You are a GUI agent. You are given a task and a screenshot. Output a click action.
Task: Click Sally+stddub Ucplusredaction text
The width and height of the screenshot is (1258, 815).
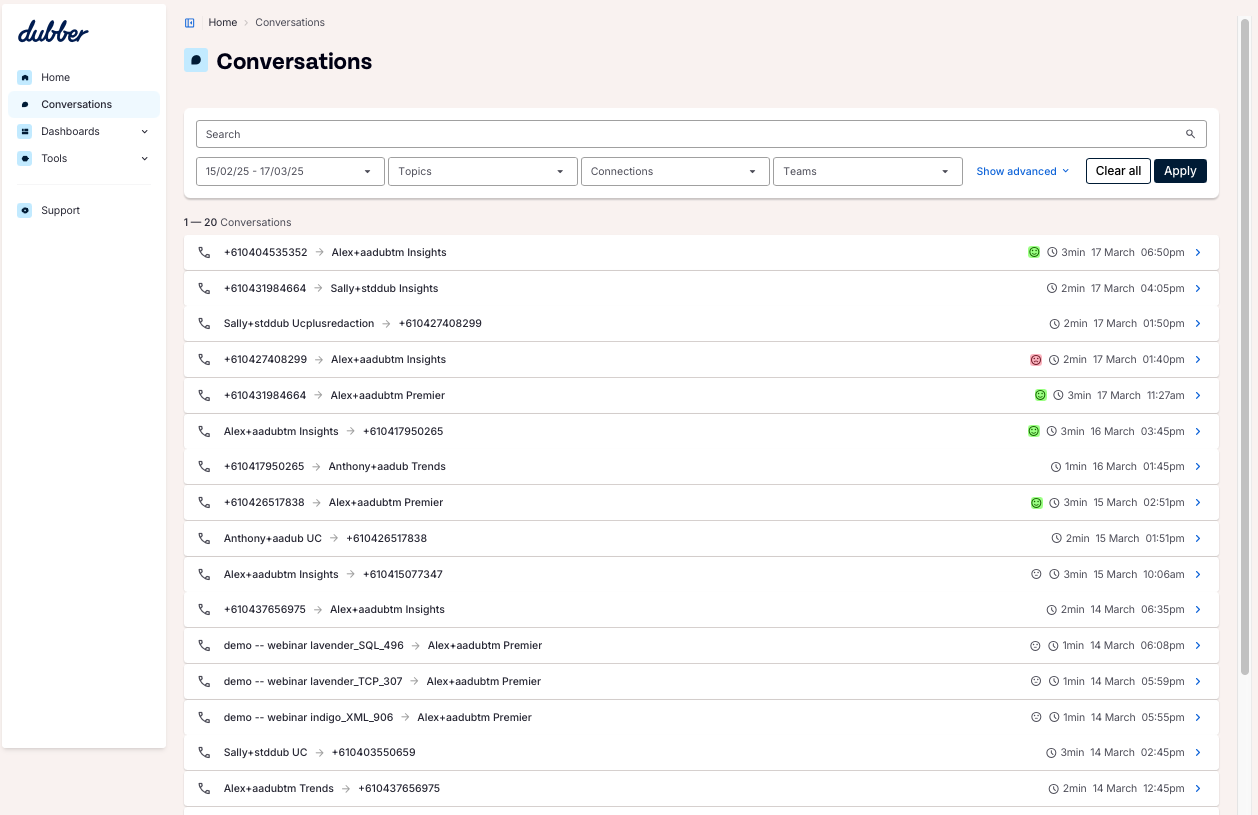click(x=299, y=323)
